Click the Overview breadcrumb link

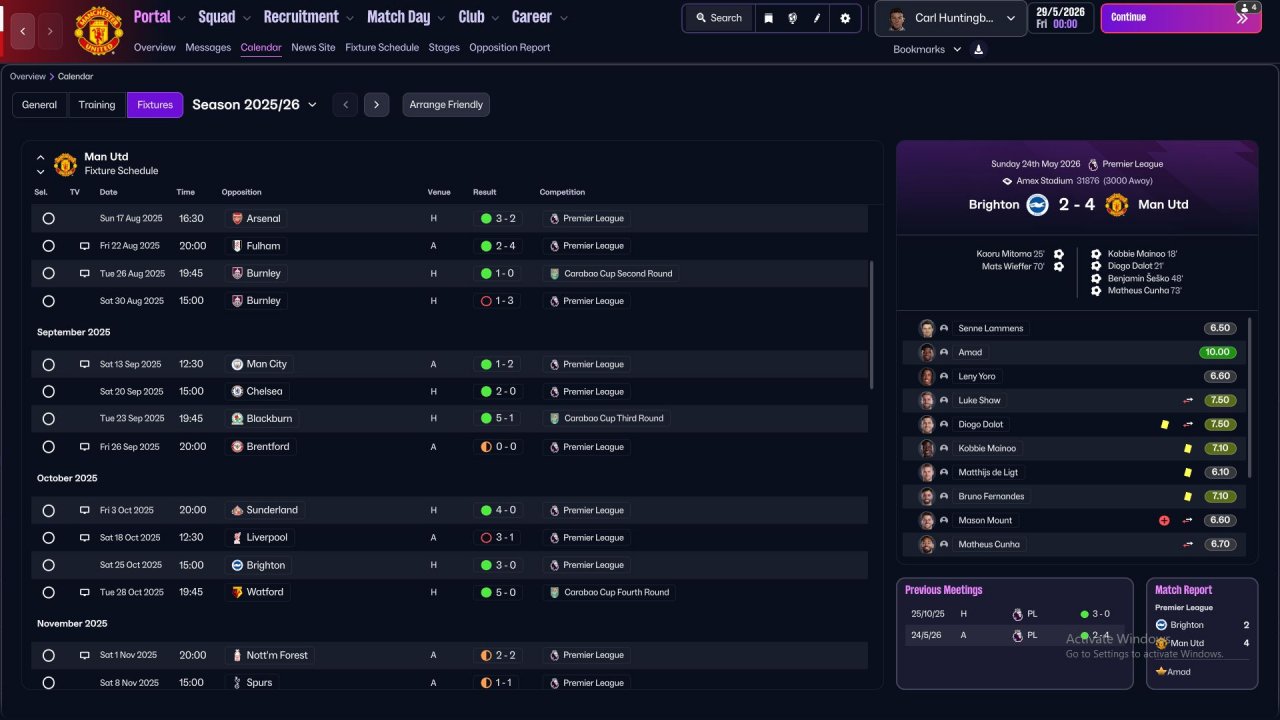(28, 76)
